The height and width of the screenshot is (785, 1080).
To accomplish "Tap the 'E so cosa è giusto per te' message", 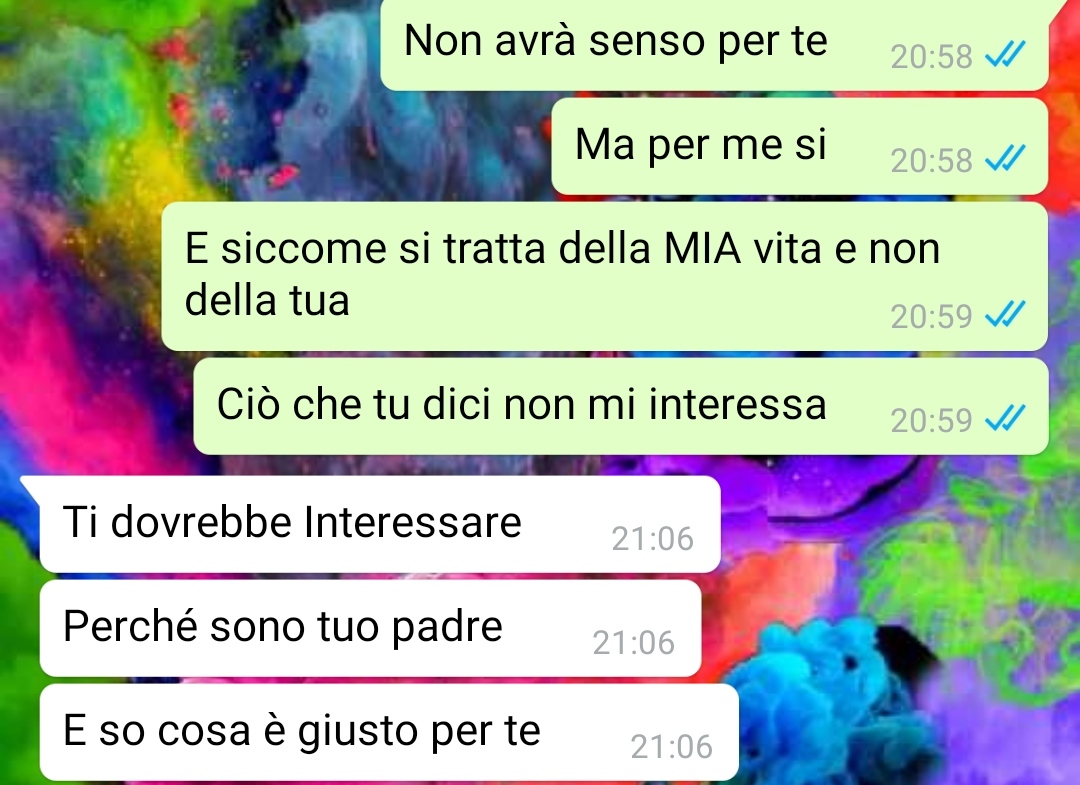I will click(x=389, y=732).
